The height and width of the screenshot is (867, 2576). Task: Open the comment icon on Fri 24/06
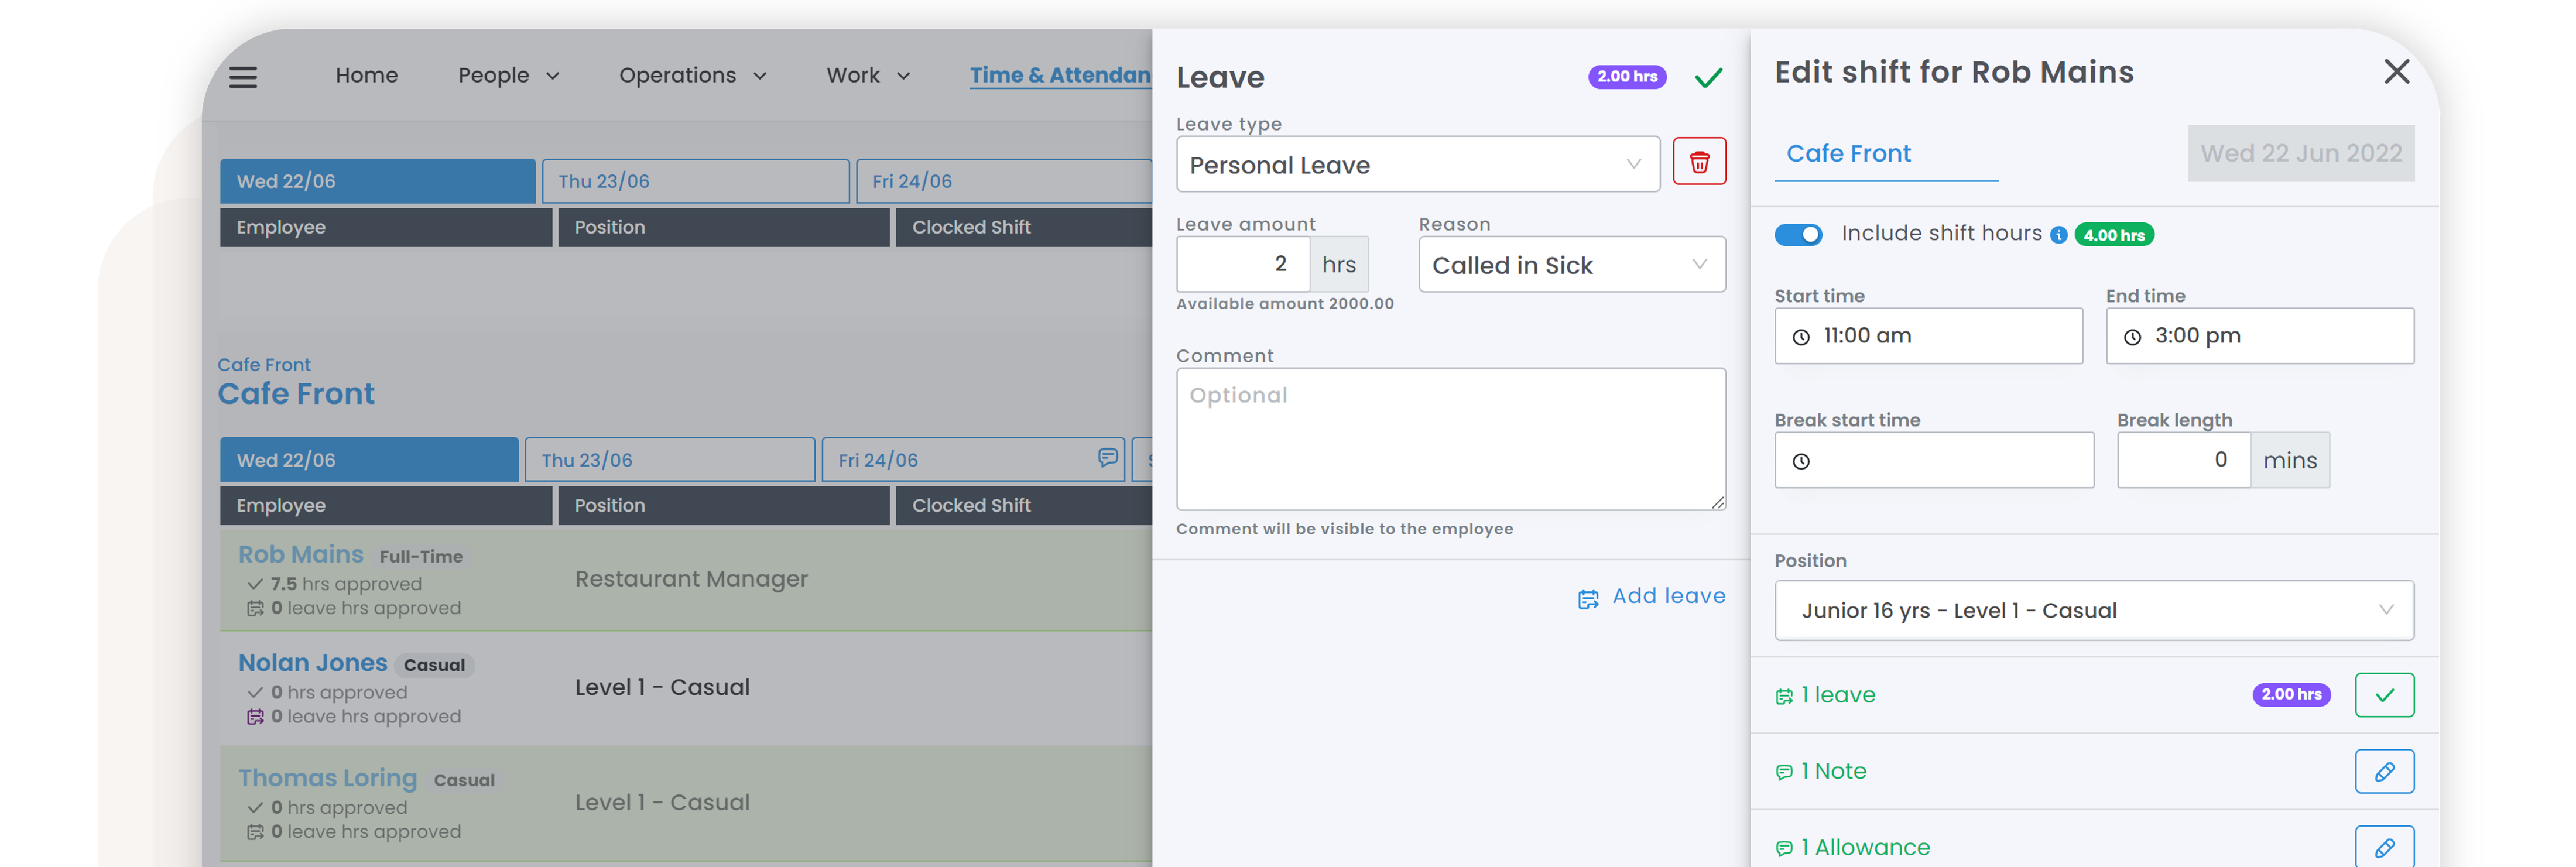point(1107,458)
